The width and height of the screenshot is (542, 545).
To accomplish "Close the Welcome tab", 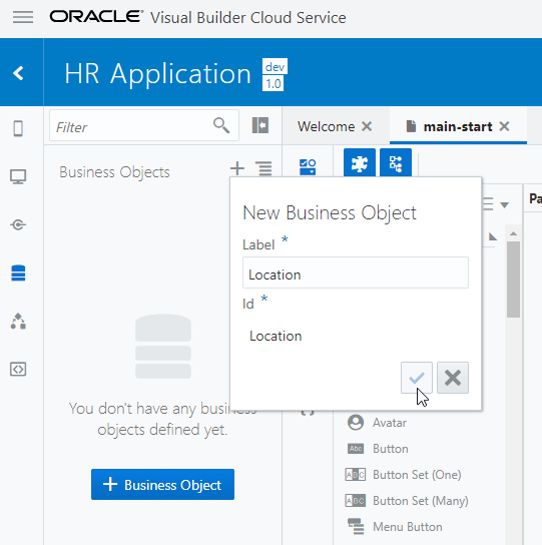I will [x=367, y=126].
